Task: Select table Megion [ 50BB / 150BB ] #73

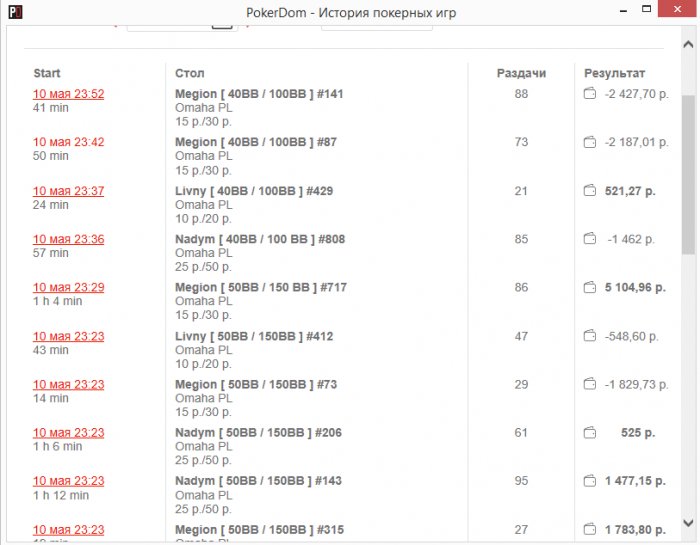Action: click(256, 384)
